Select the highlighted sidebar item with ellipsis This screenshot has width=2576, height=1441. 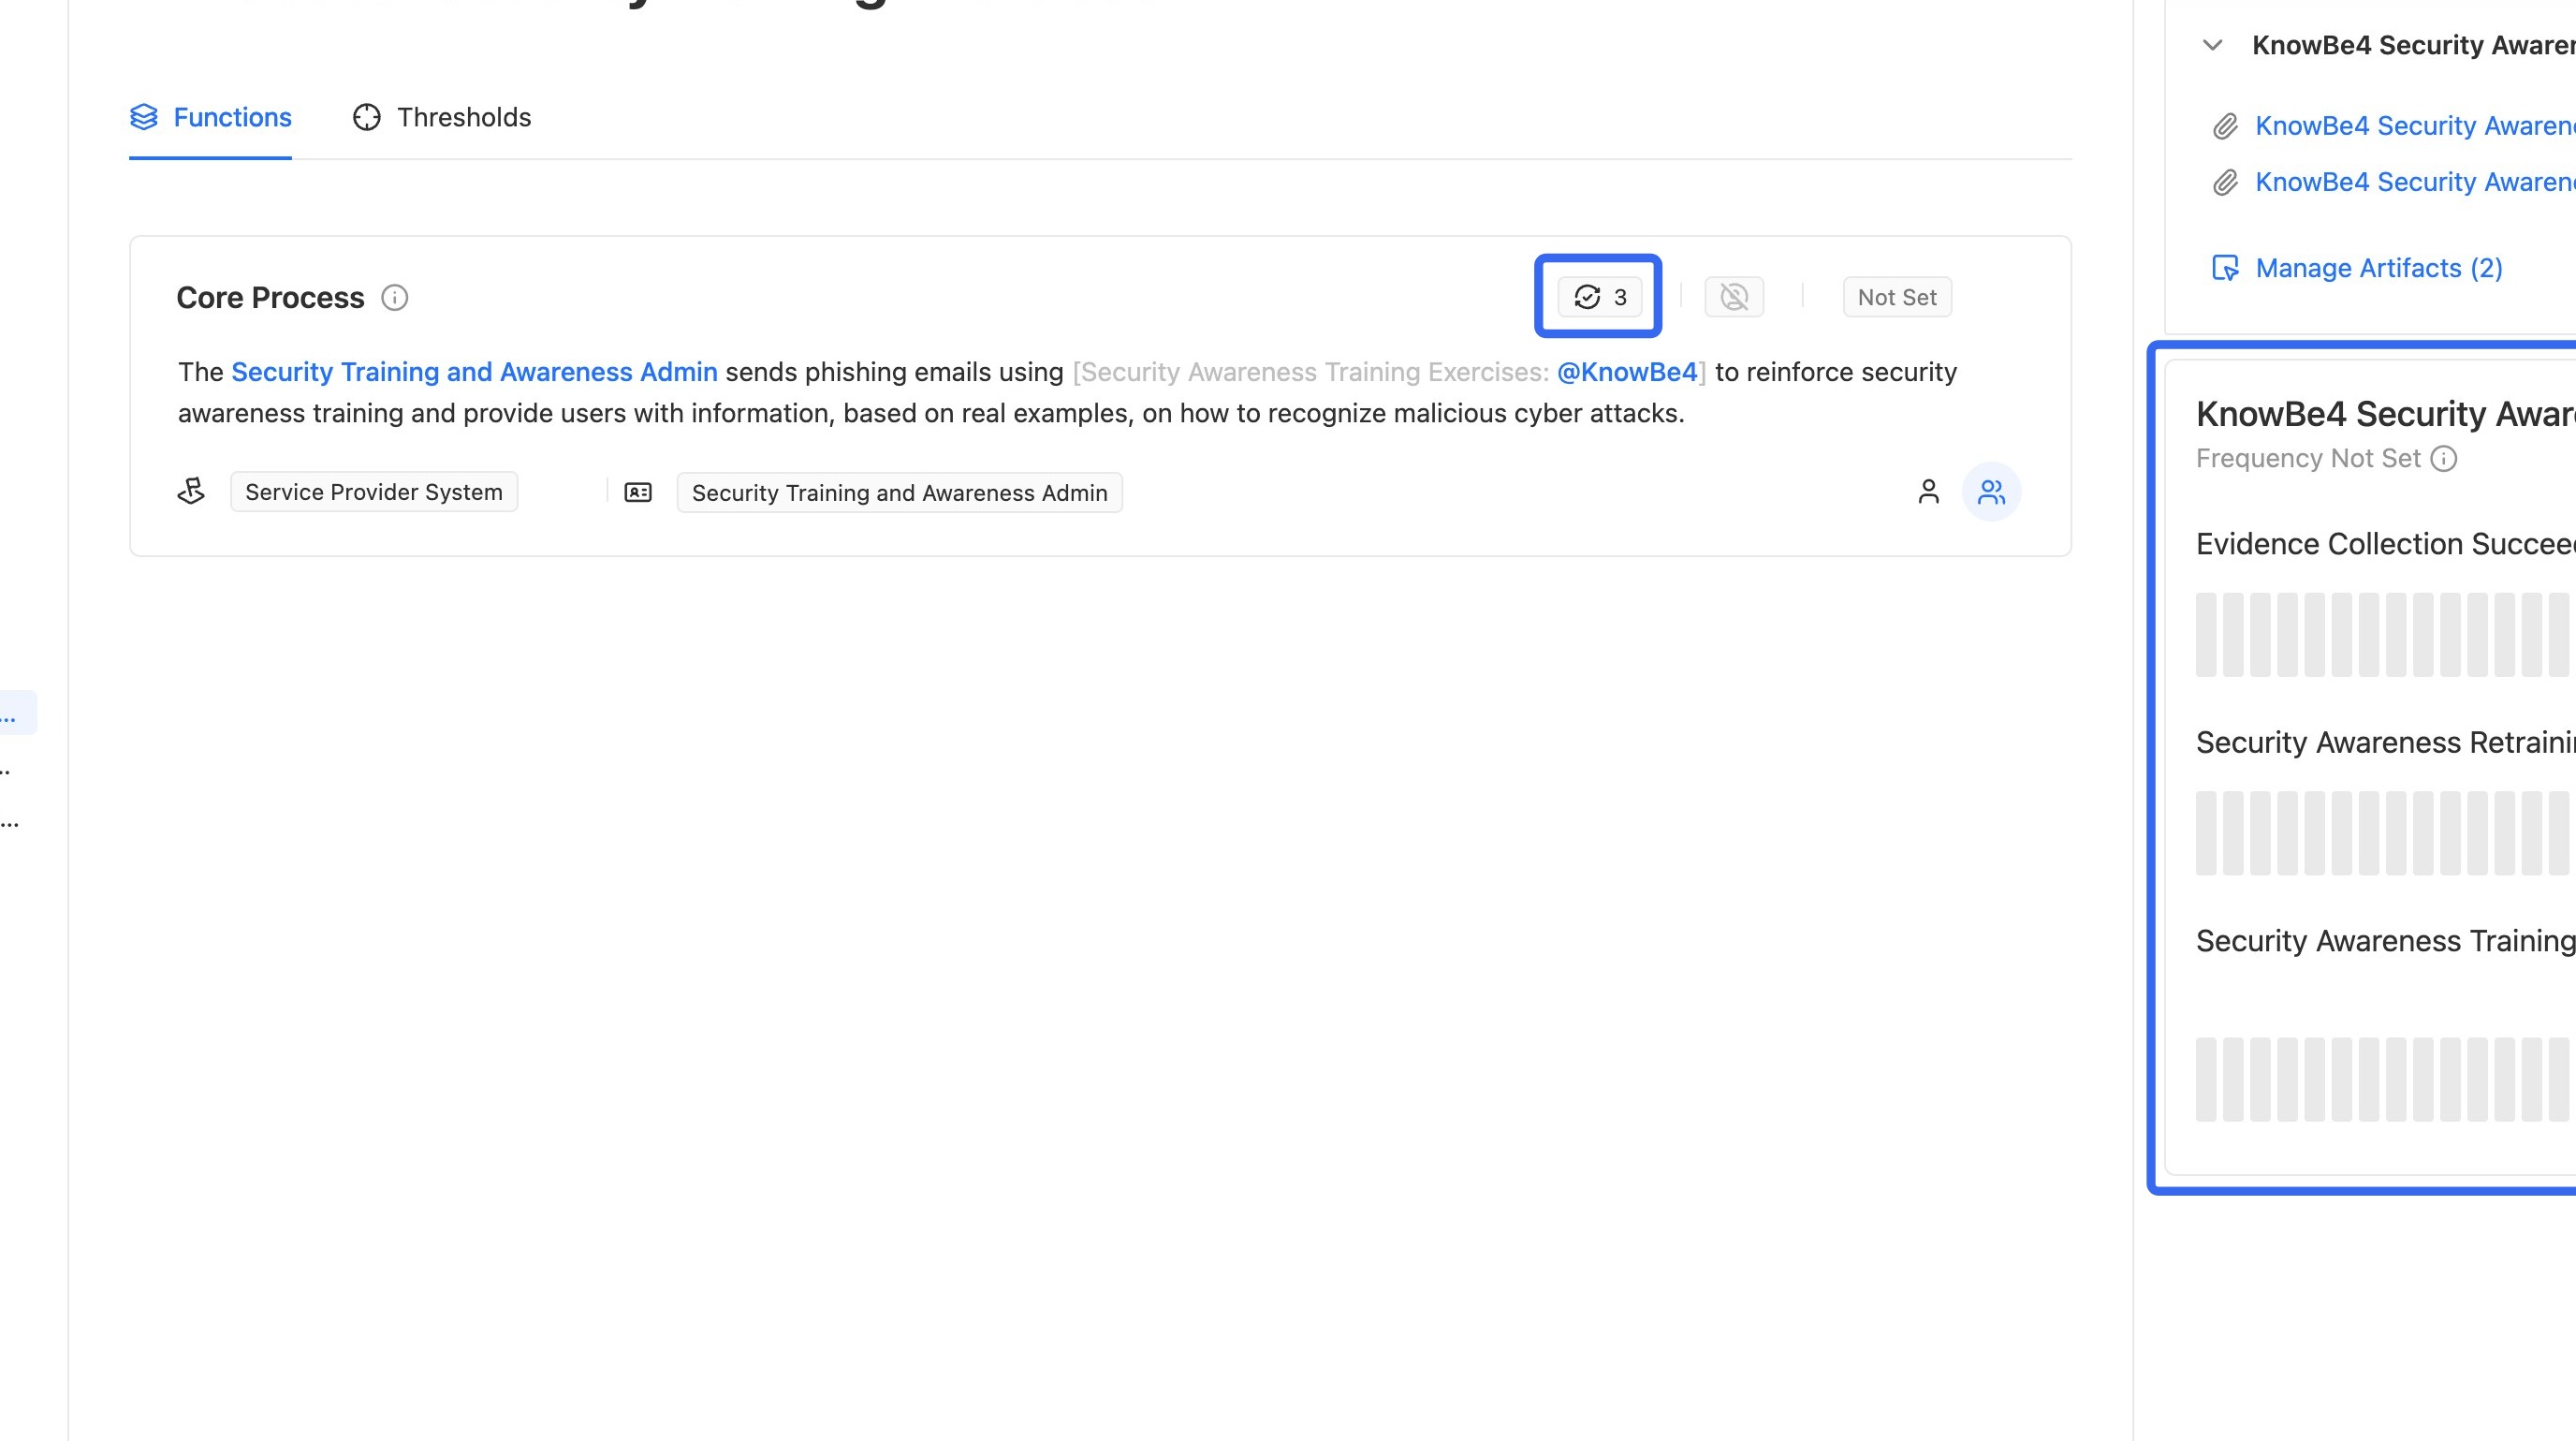pyautogui.click(x=18, y=713)
